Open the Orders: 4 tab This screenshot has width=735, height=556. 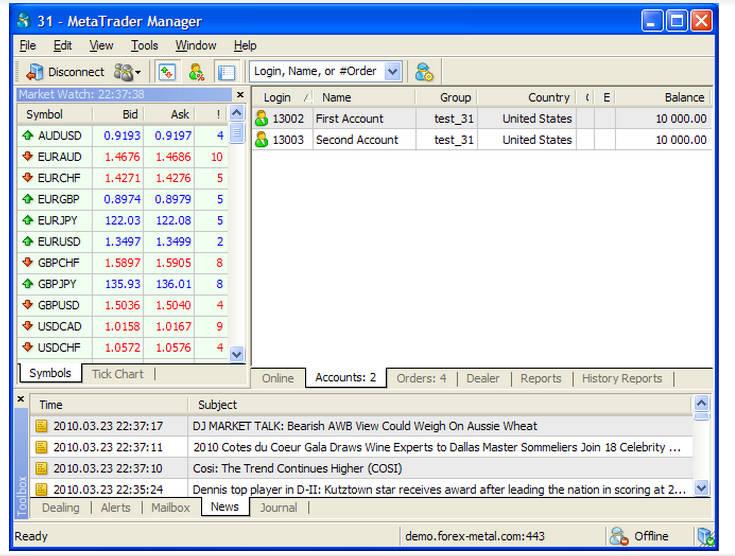click(421, 378)
